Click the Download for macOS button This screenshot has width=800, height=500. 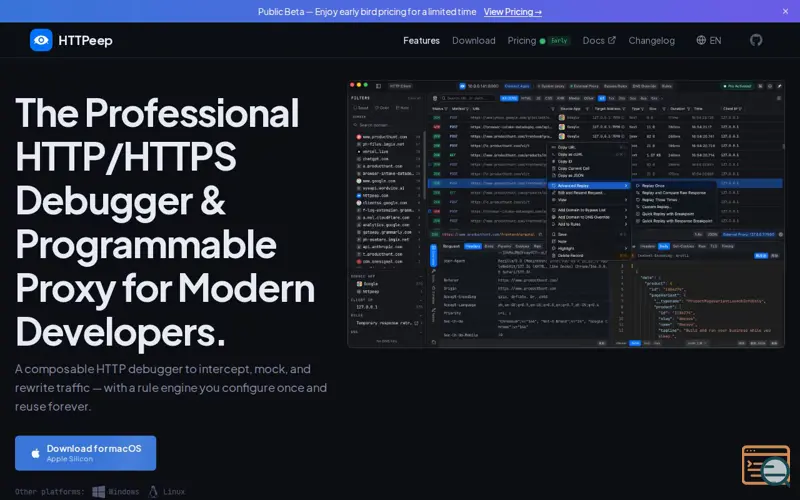coord(86,453)
